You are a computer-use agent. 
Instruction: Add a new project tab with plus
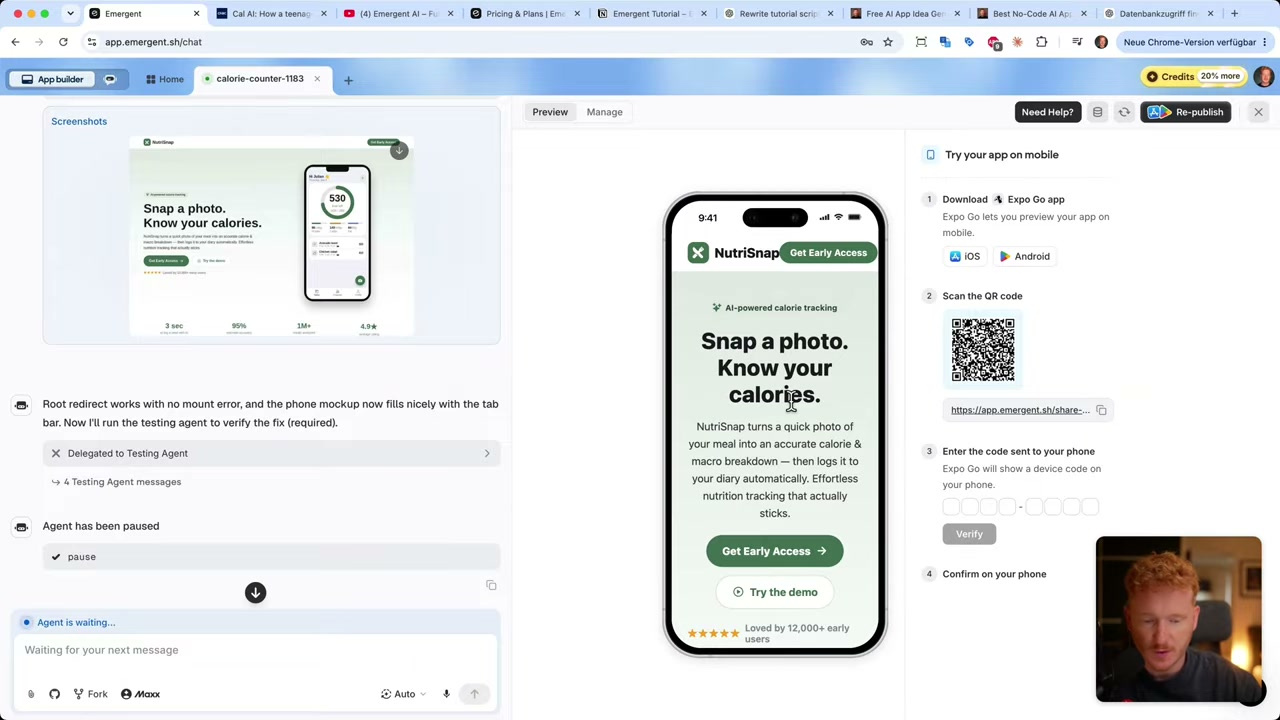(x=348, y=80)
